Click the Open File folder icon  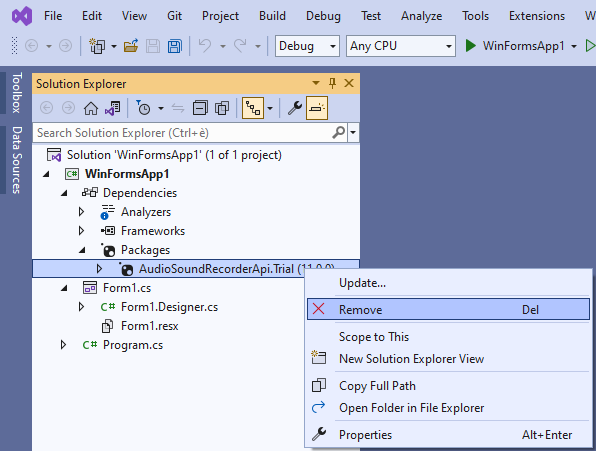tap(131, 46)
